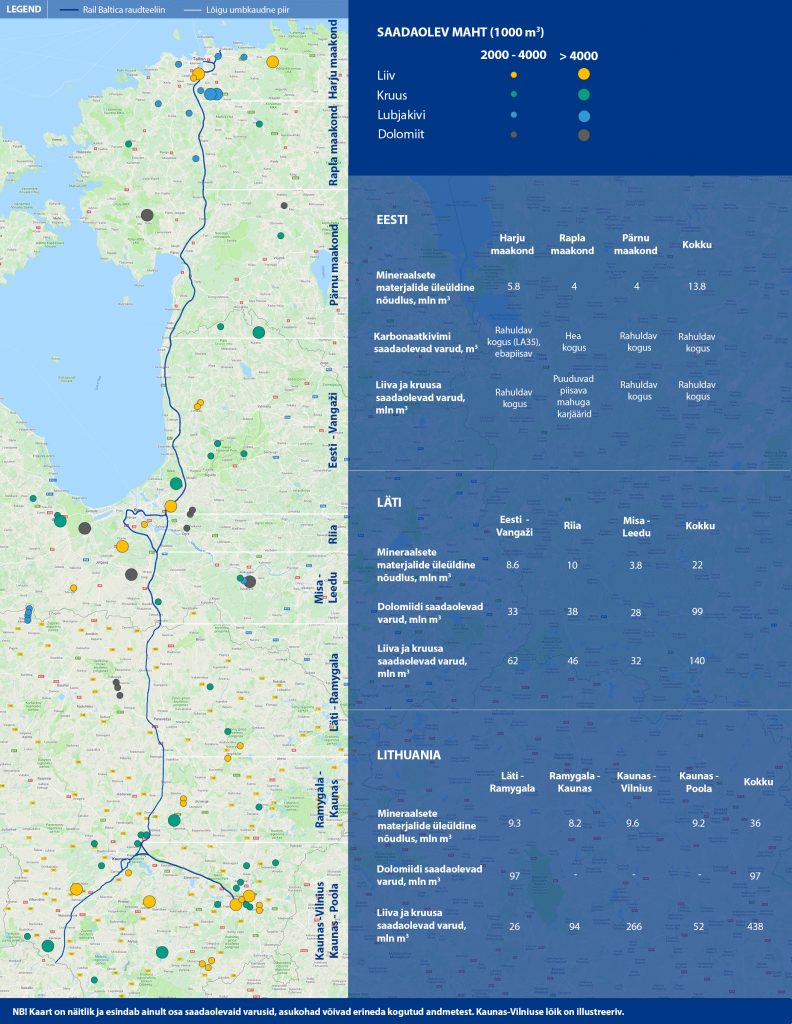Open the LÄTI section heading
792x1024 pixels.
coord(388,501)
